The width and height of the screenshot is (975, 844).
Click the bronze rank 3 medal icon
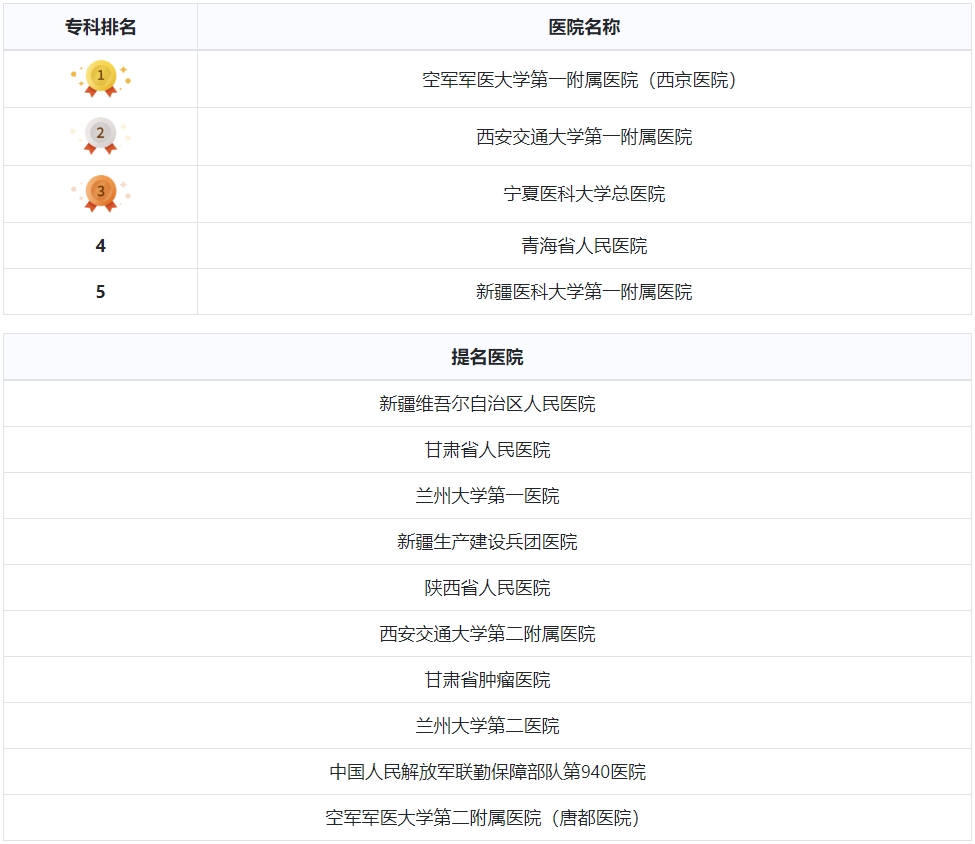pyautogui.click(x=101, y=193)
